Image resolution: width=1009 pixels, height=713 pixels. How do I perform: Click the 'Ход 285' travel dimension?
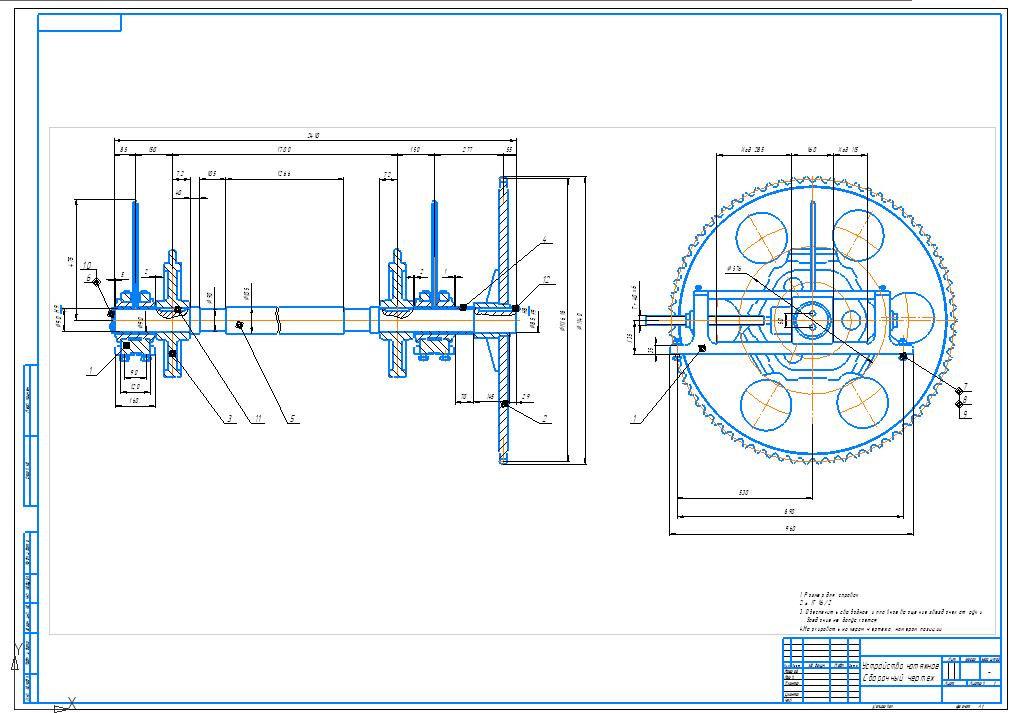tap(752, 150)
